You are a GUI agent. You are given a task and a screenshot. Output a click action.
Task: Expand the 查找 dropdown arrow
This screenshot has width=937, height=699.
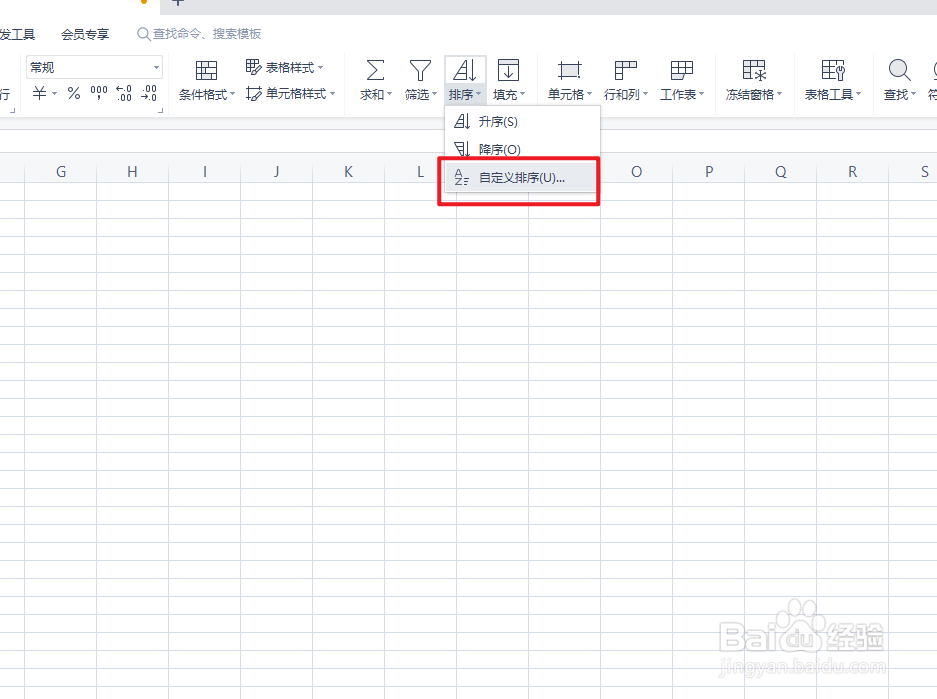tap(914, 94)
